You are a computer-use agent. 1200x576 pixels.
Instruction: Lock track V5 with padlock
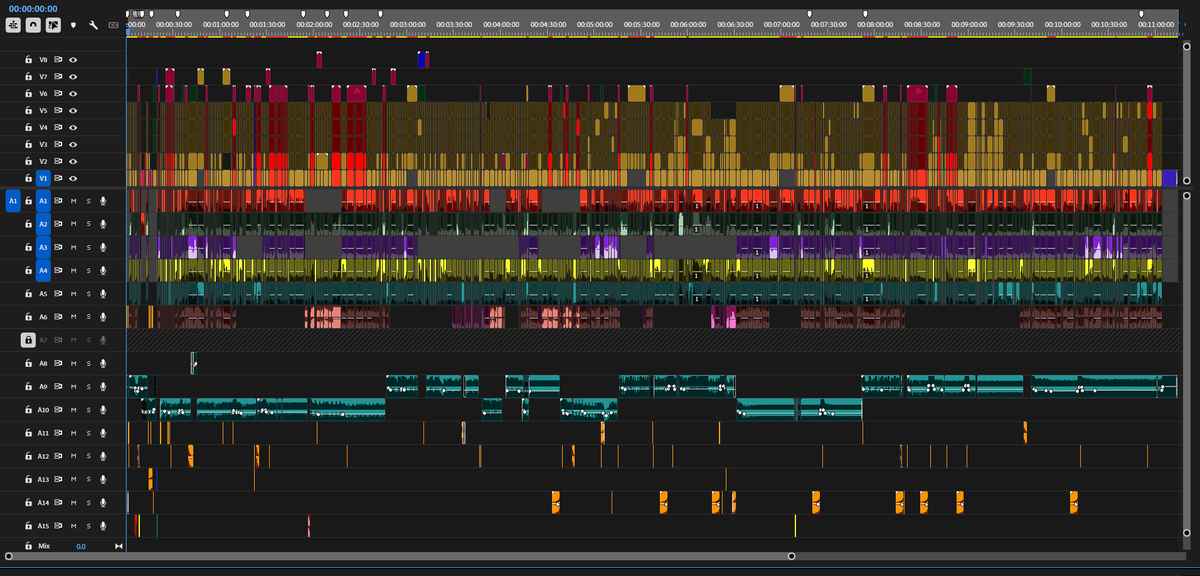29,110
